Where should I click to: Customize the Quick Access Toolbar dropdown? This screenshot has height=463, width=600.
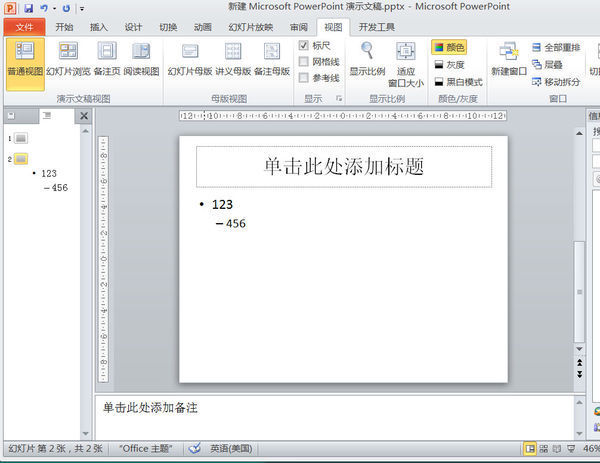[x=82, y=8]
